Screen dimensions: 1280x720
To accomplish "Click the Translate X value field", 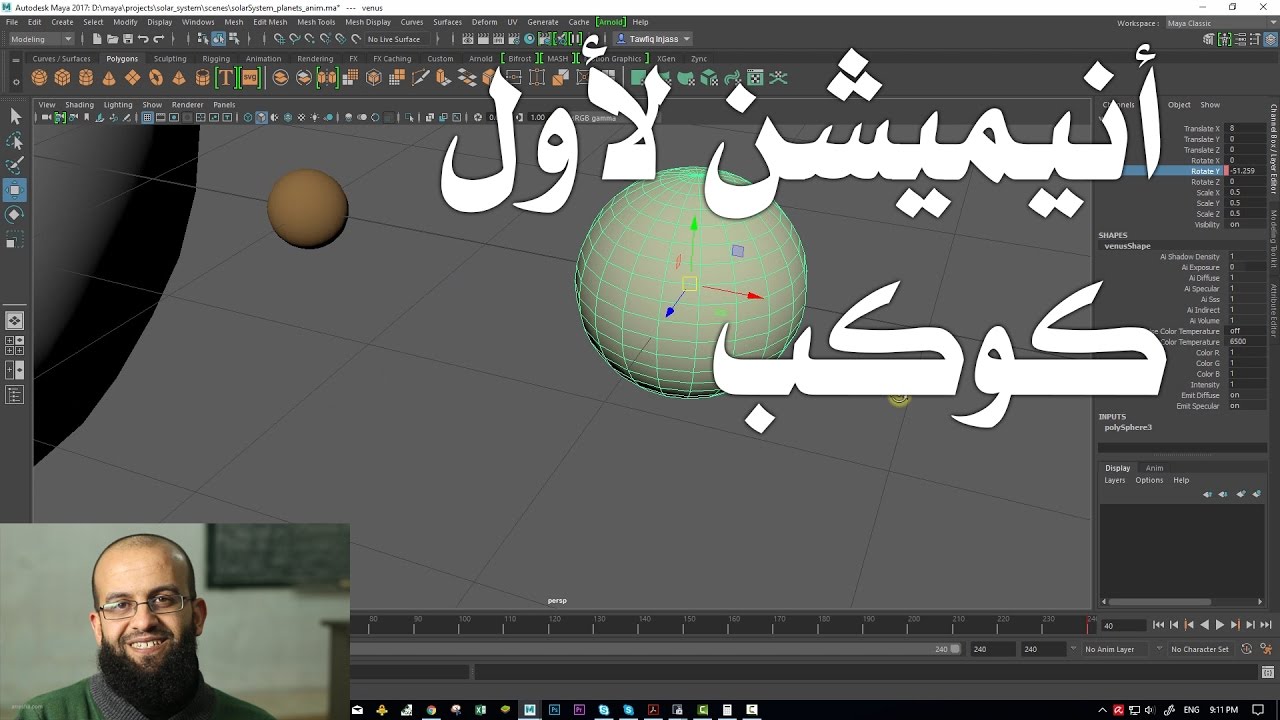I will [1247, 129].
